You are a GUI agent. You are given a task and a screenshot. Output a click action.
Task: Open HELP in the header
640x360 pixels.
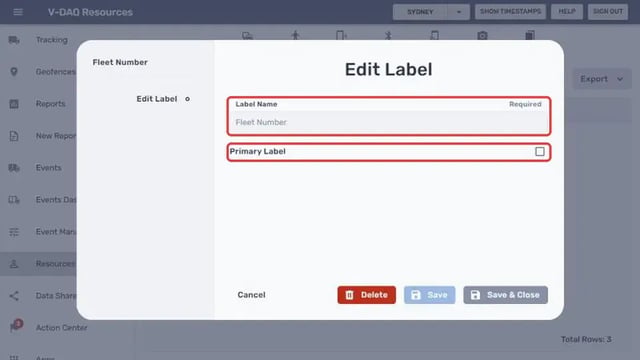click(x=567, y=11)
